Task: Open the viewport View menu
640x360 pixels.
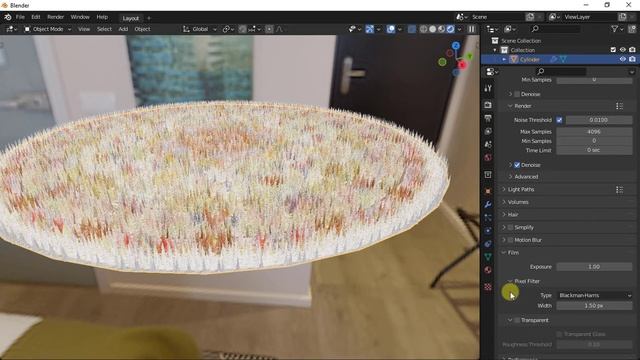Action: point(84,29)
